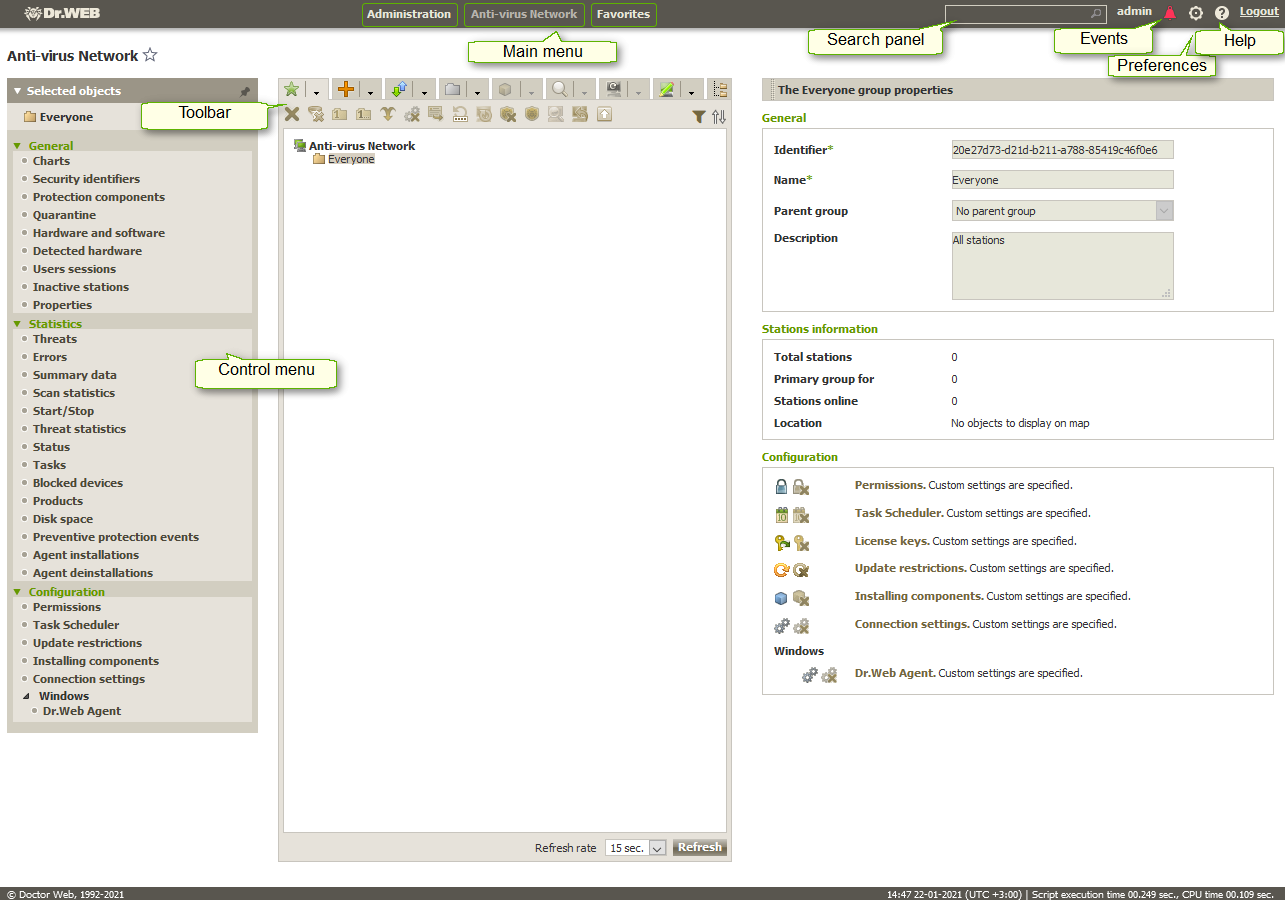
Task: Click the magnifying glass Scan toolbar icon
Action: point(560,89)
